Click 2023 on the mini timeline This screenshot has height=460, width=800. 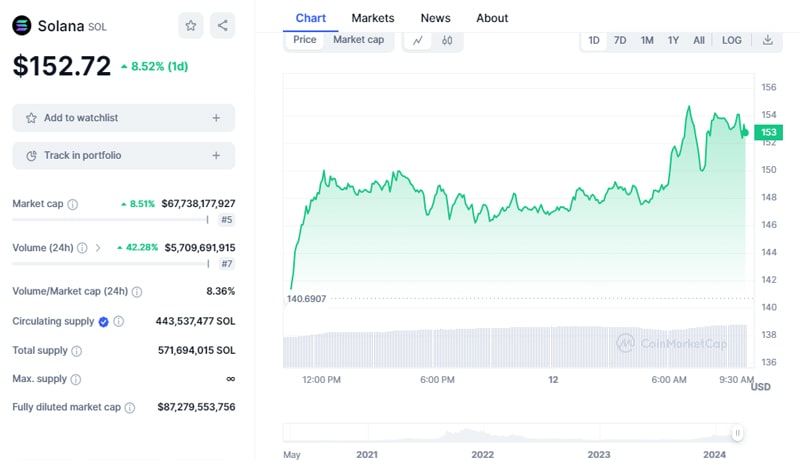(599, 454)
